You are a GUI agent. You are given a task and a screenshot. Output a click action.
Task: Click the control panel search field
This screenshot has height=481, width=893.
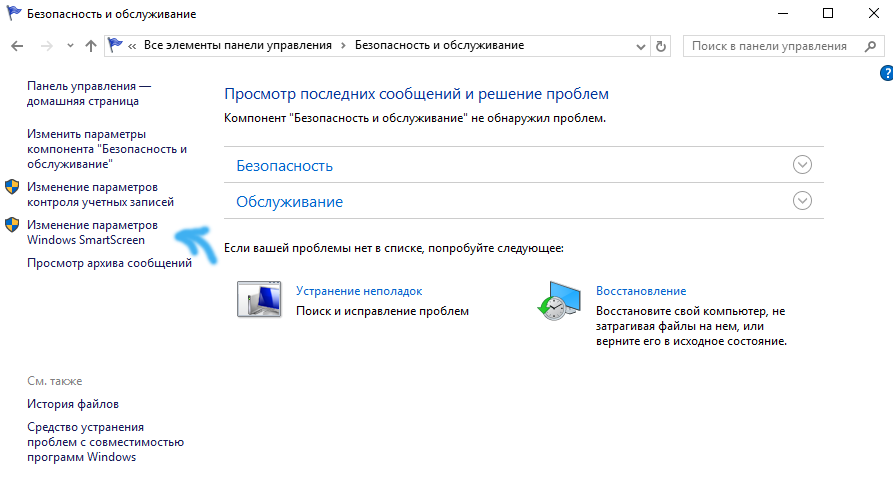tap(783, 46)
